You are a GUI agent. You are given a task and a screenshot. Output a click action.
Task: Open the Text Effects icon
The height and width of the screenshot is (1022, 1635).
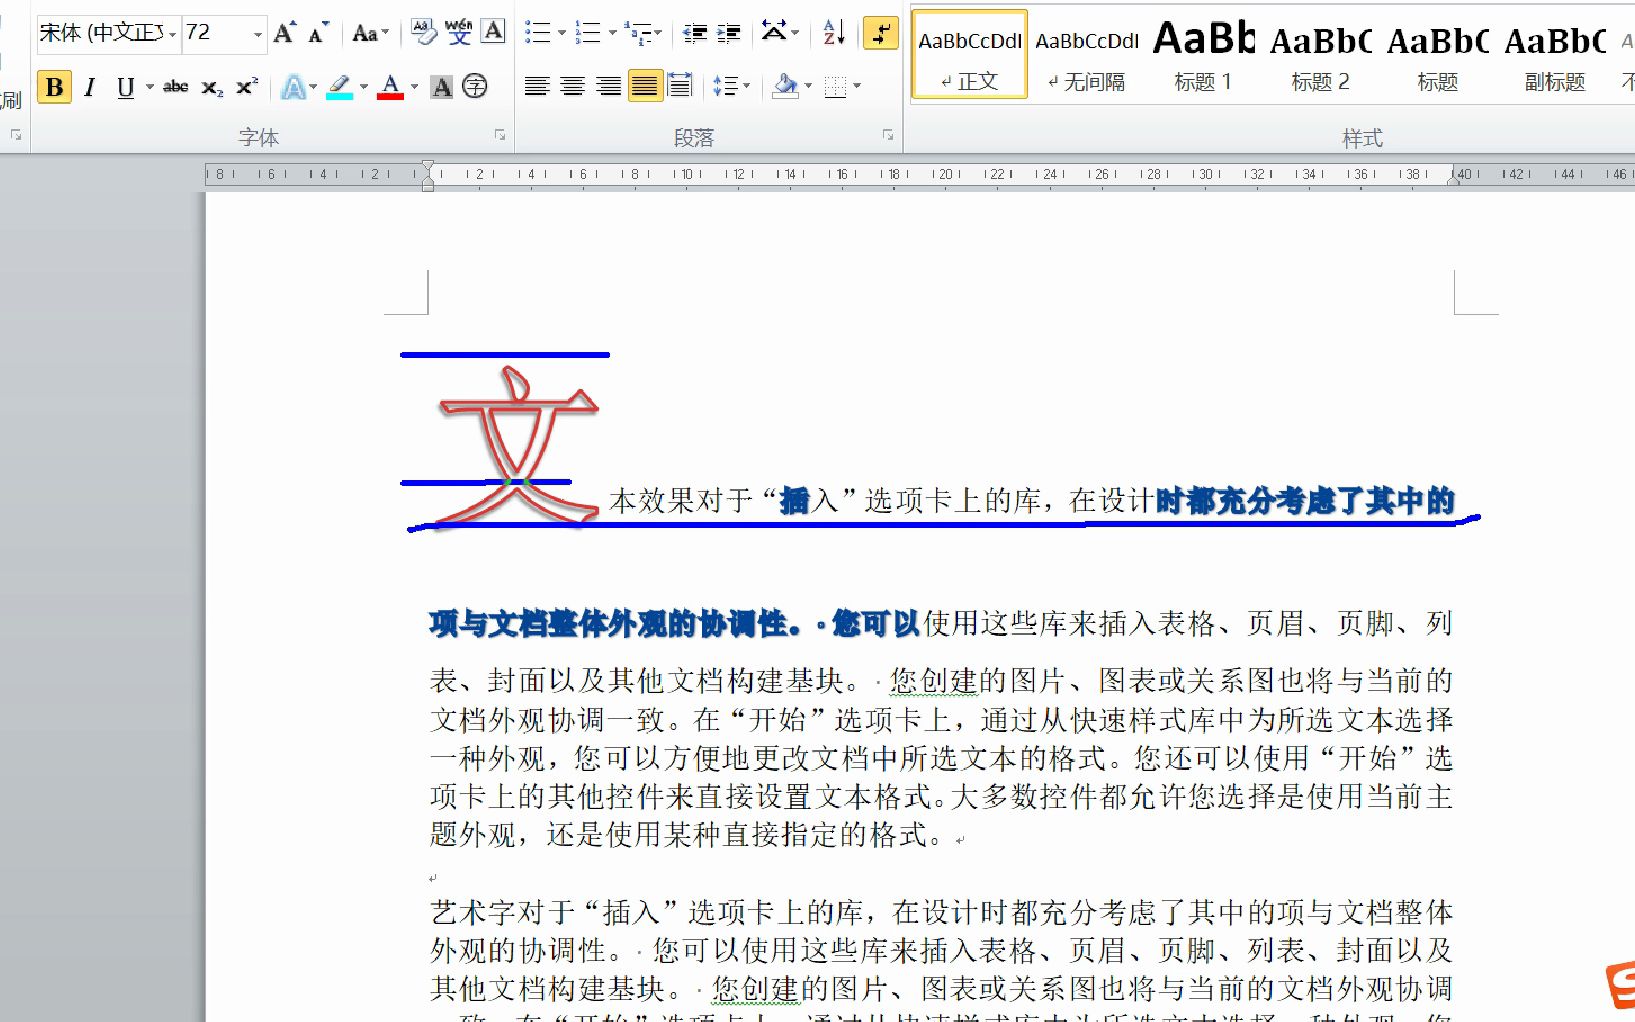point(294,87)
